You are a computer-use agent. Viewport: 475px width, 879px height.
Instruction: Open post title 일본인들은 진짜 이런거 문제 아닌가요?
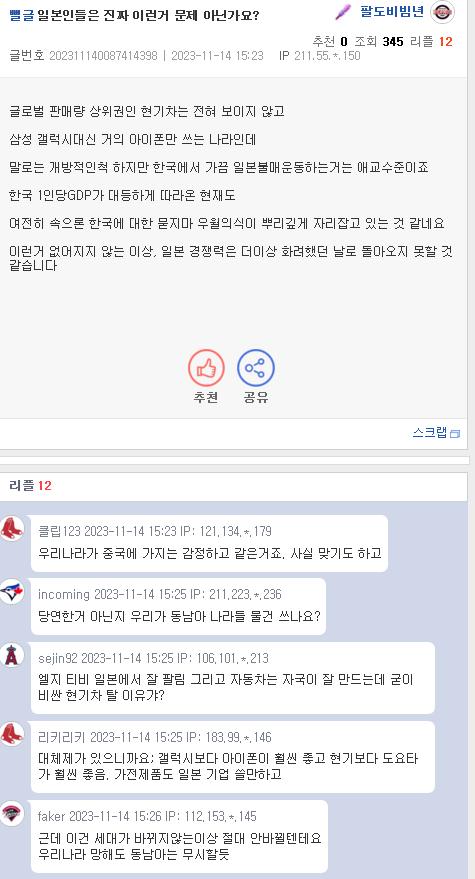[149, 15]
